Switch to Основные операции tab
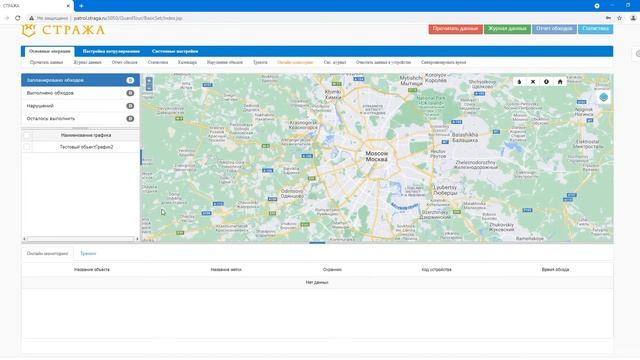Image resolution: width=640 pixels, height=360 pixels. pyautogui.click(x=49, y=51)
